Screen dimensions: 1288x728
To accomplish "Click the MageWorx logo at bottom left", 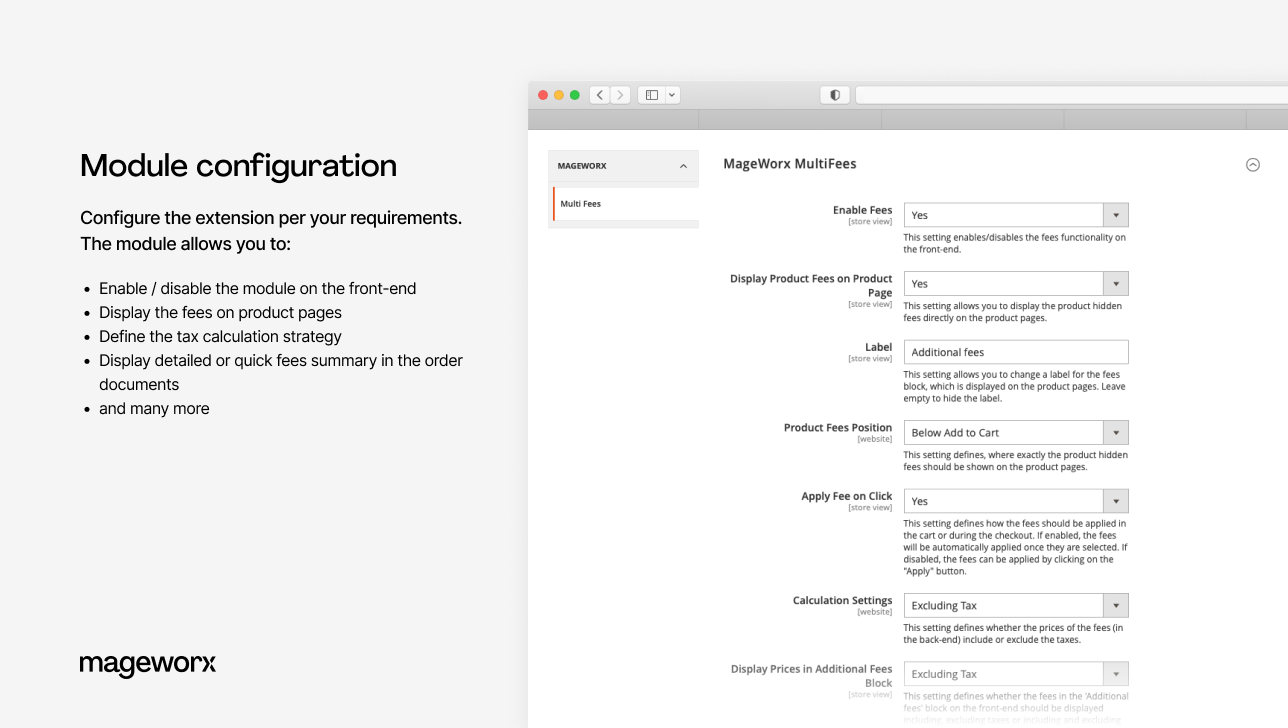I will tap(147, 664).
